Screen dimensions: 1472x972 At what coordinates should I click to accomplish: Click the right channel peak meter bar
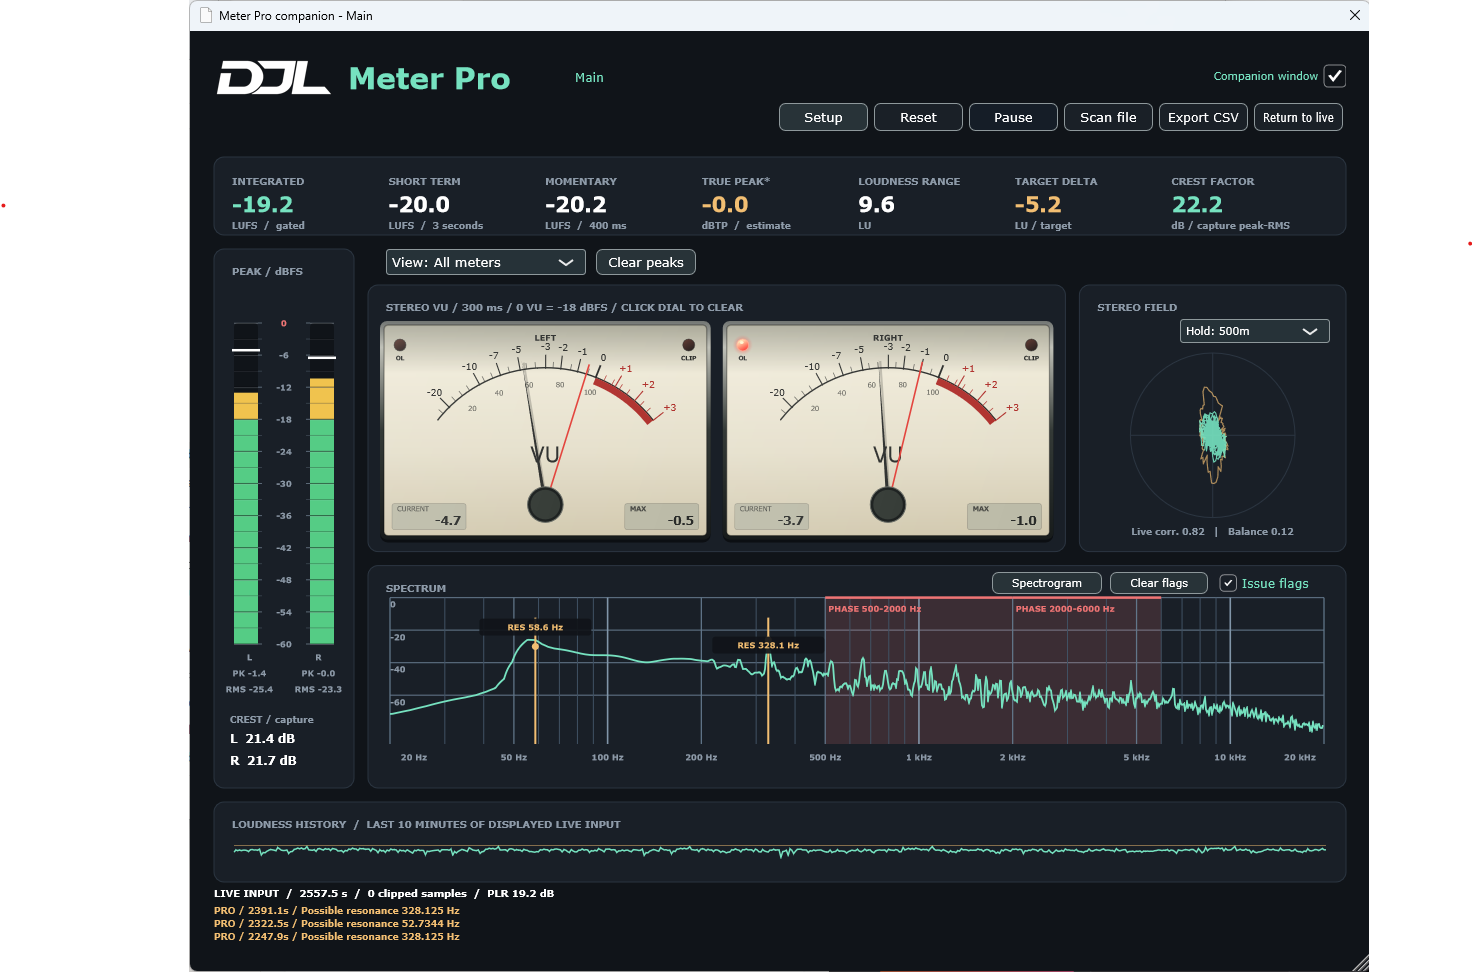click(x=322, y=483)
